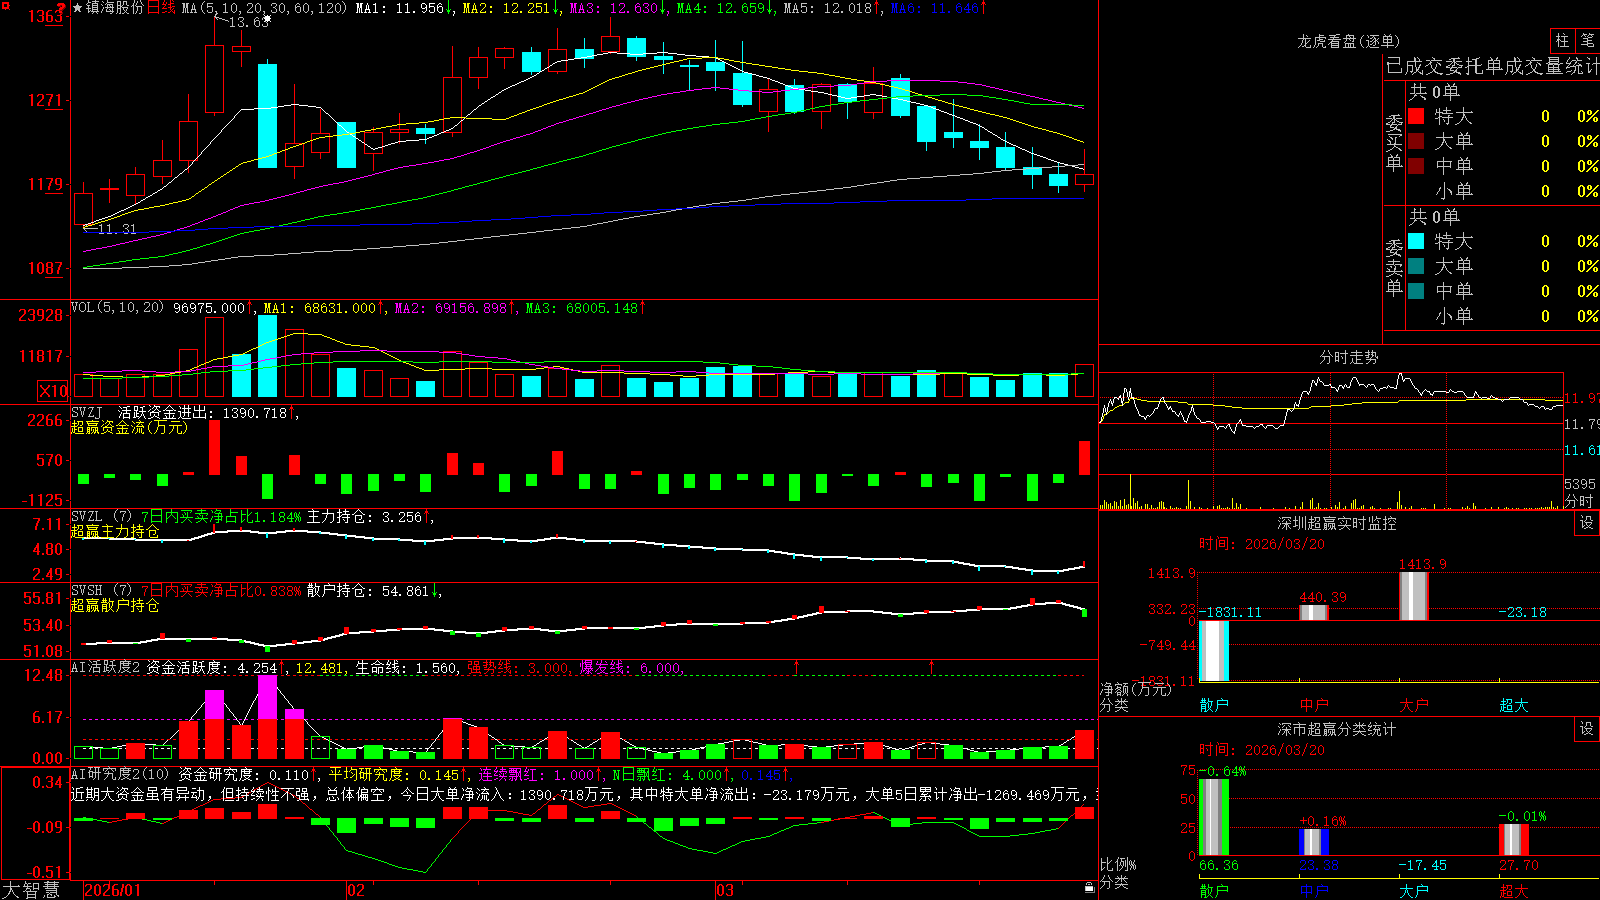Click the 委买单 vertical label
Screen dimensions: 1600x900
coord(1394,142)
